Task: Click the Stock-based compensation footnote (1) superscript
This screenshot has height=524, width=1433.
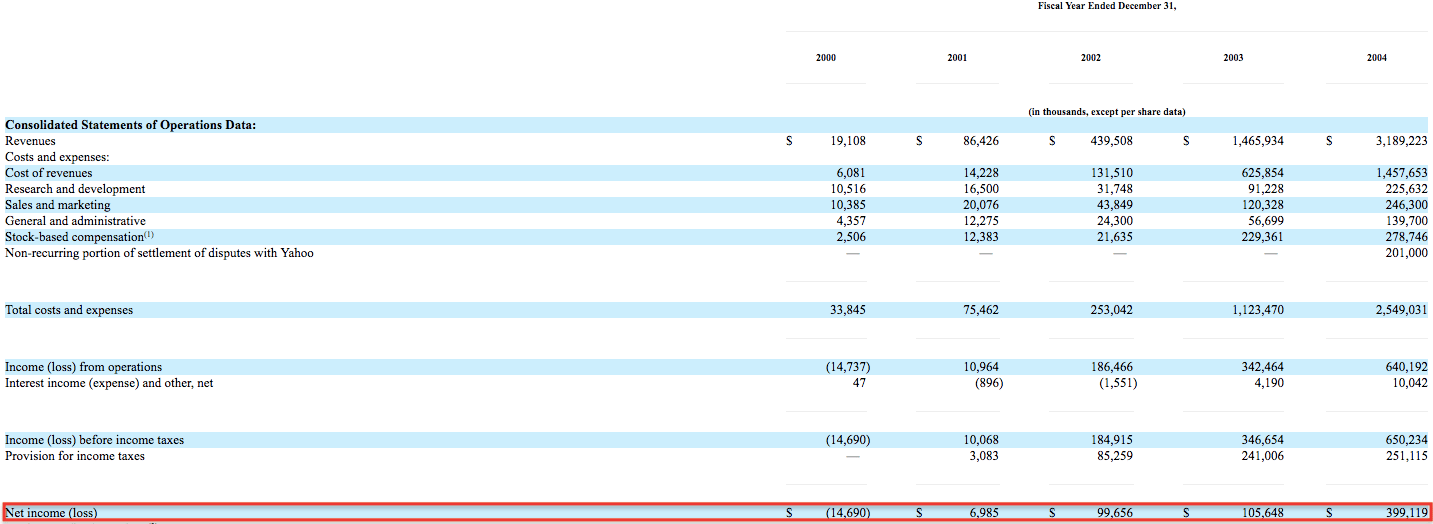Action: [149, 235]
